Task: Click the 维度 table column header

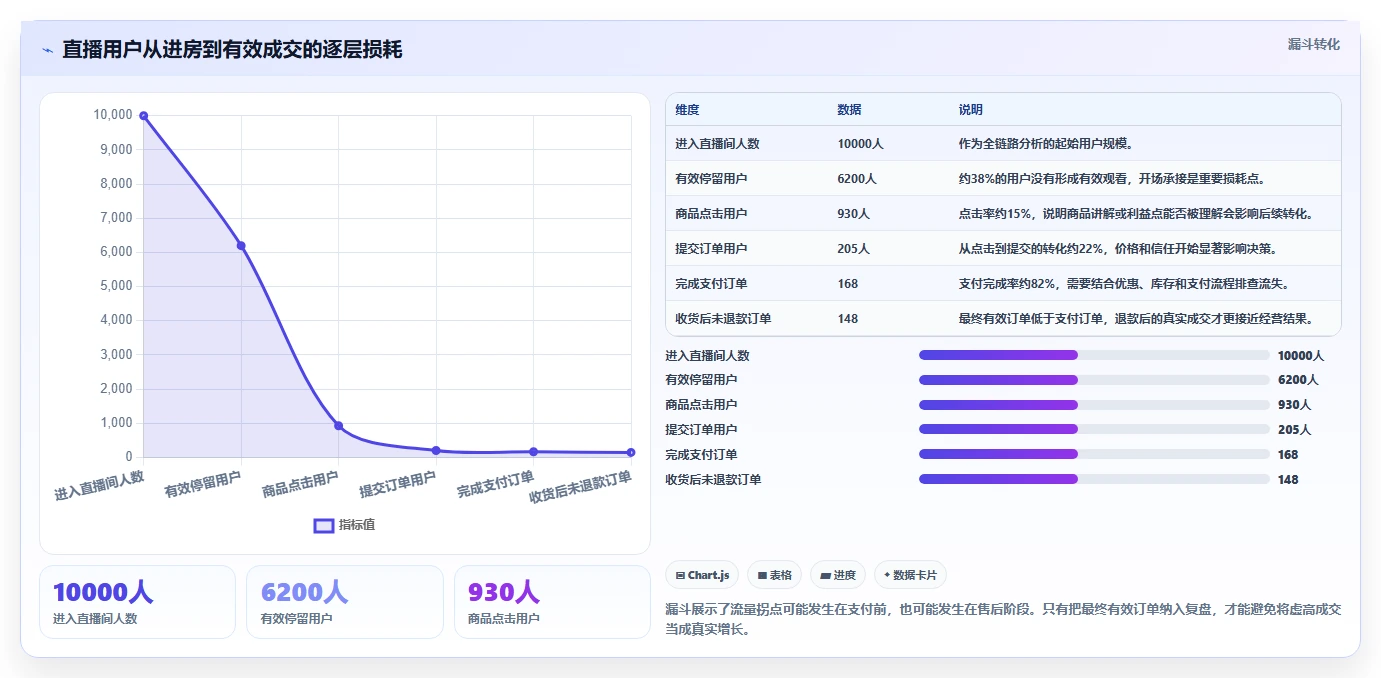Action: [687, 110]
